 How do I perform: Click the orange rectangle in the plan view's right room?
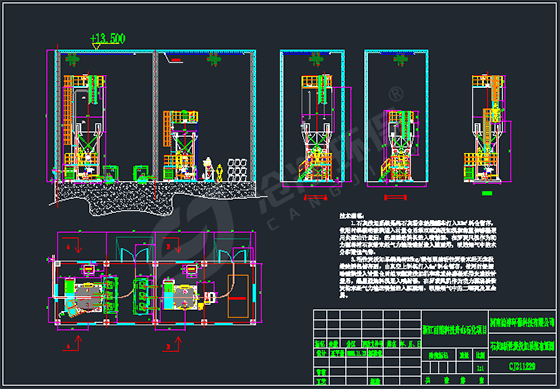(238, 296)
